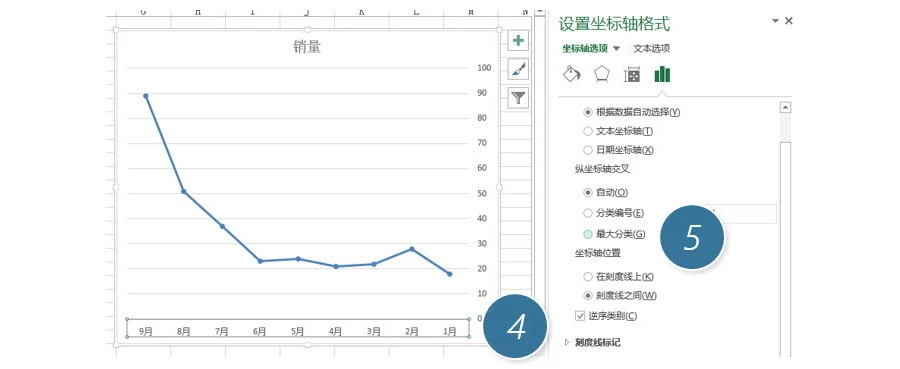This screenshot has width=900, height=369.
Task: Switch to 坐标轴选项 tab
Action: (x=585, y=48)
